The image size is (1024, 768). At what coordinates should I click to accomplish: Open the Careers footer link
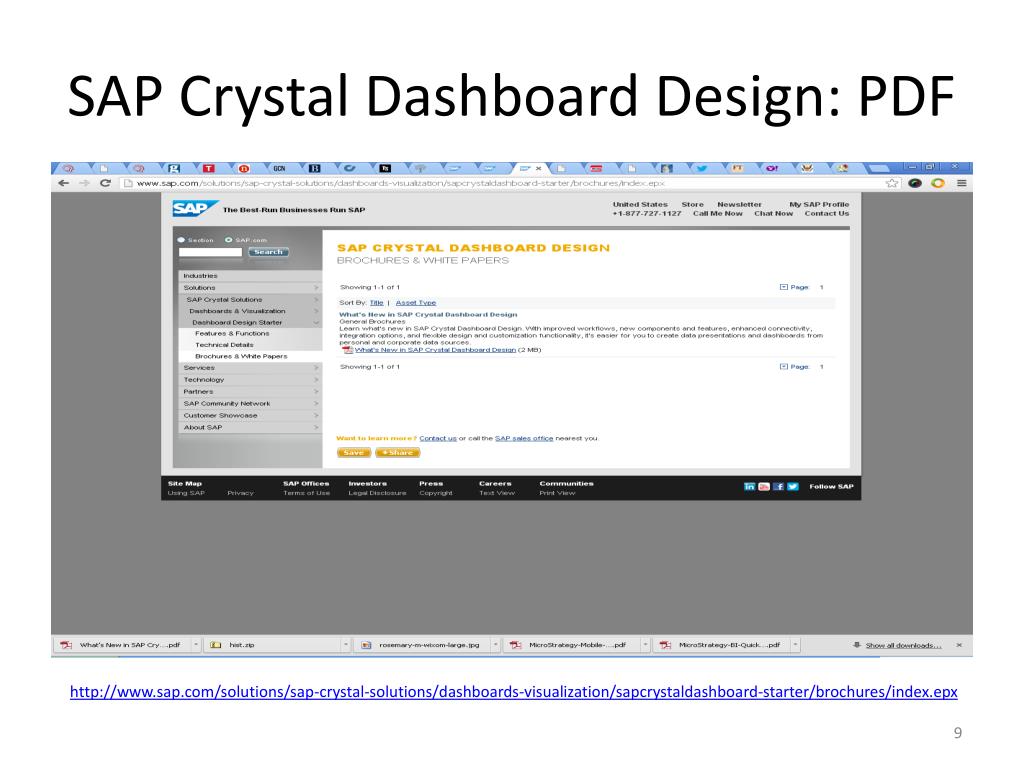point(495,484)
